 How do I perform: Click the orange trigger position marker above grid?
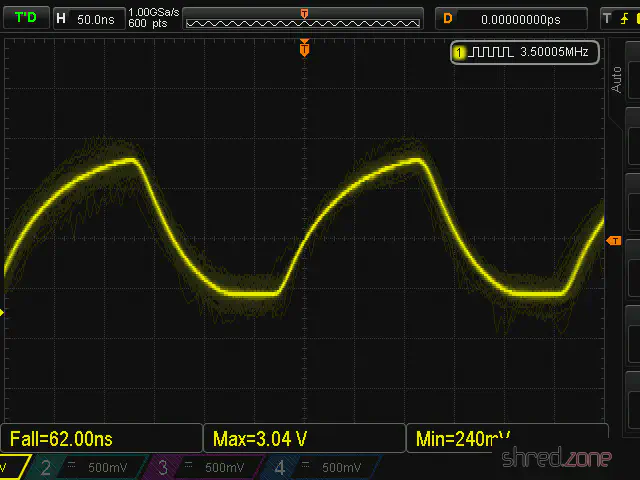coord(305,48)
